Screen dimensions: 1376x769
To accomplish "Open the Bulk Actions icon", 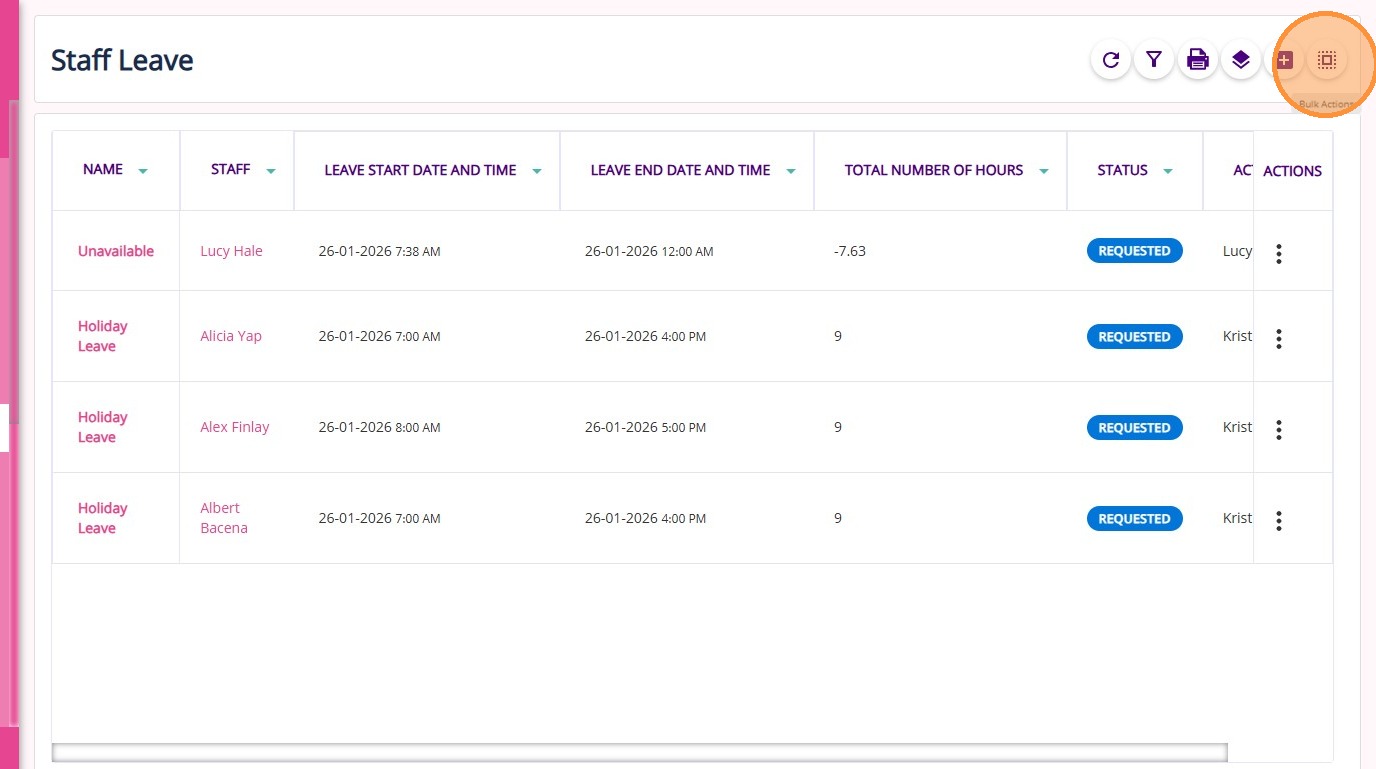I will 1327,60.
